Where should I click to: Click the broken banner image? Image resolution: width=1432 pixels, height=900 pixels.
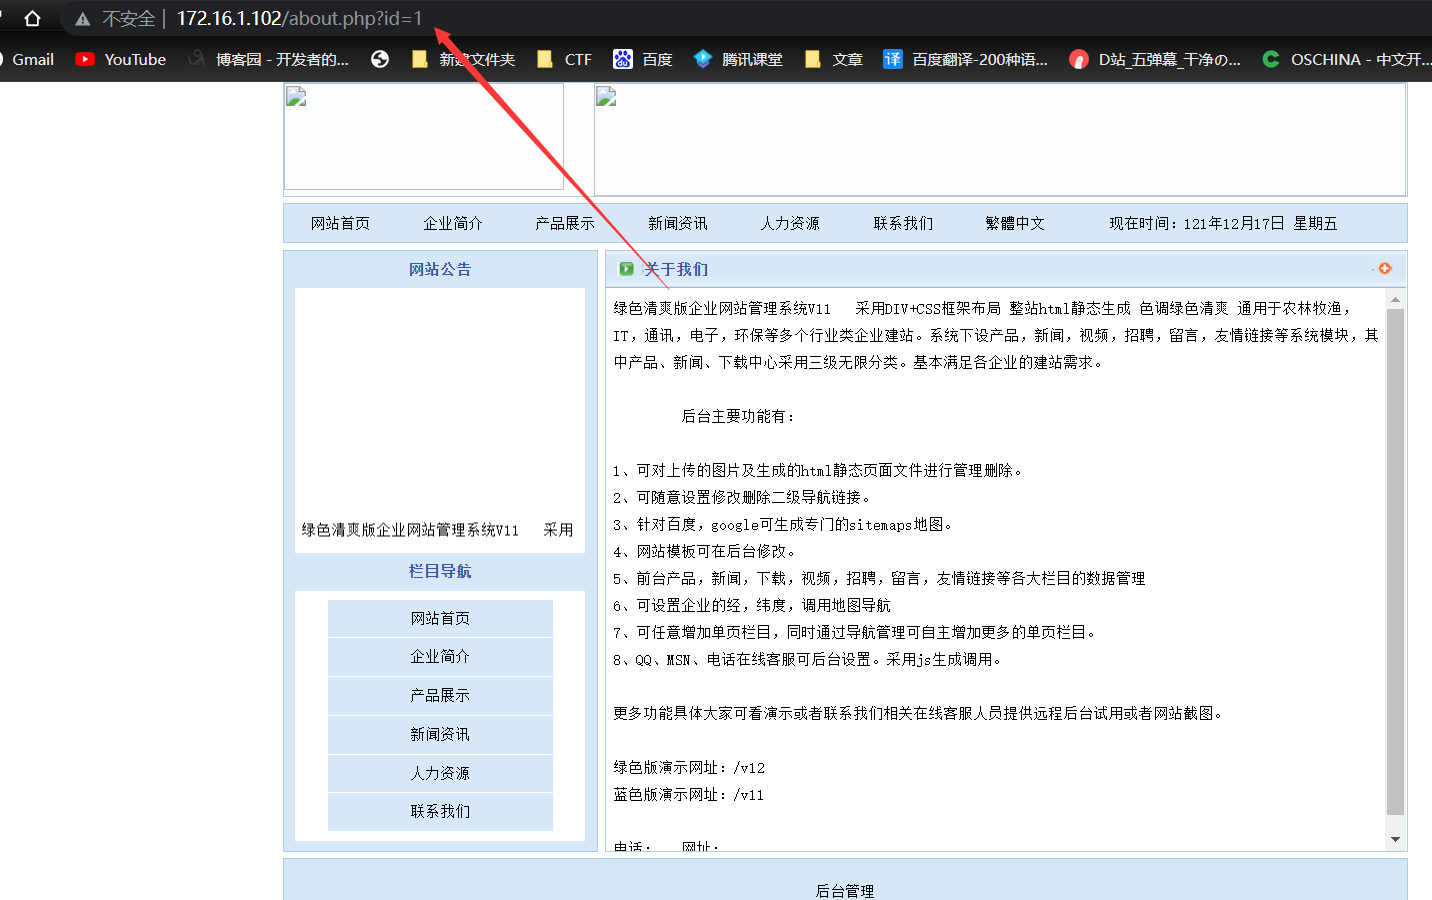tap(1000, 139)
